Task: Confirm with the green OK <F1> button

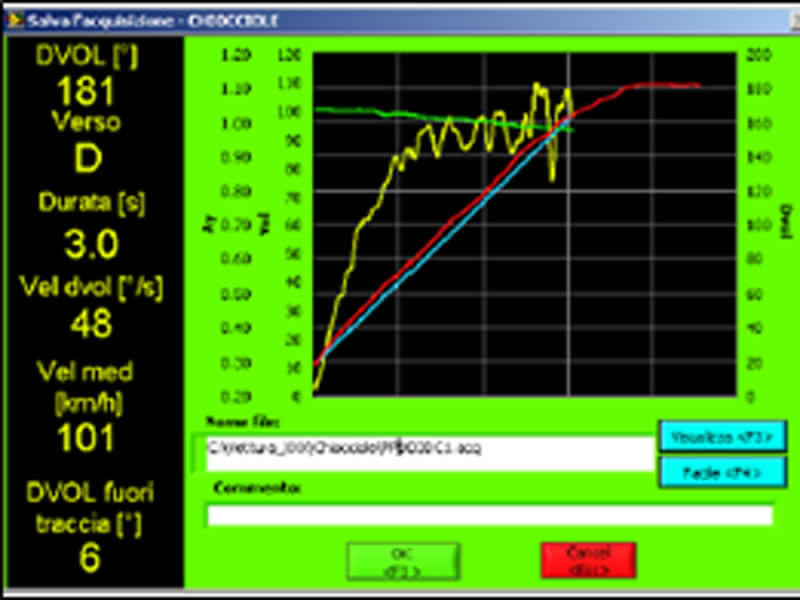Action: pos(403,561)
